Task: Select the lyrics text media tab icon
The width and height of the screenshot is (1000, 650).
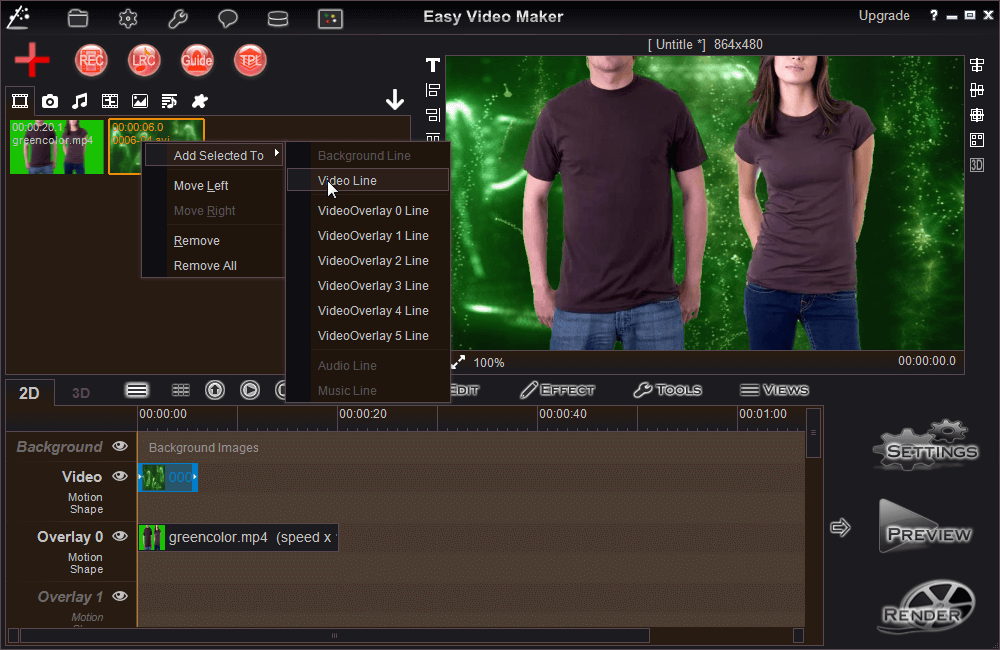Action: coord(170,101)
